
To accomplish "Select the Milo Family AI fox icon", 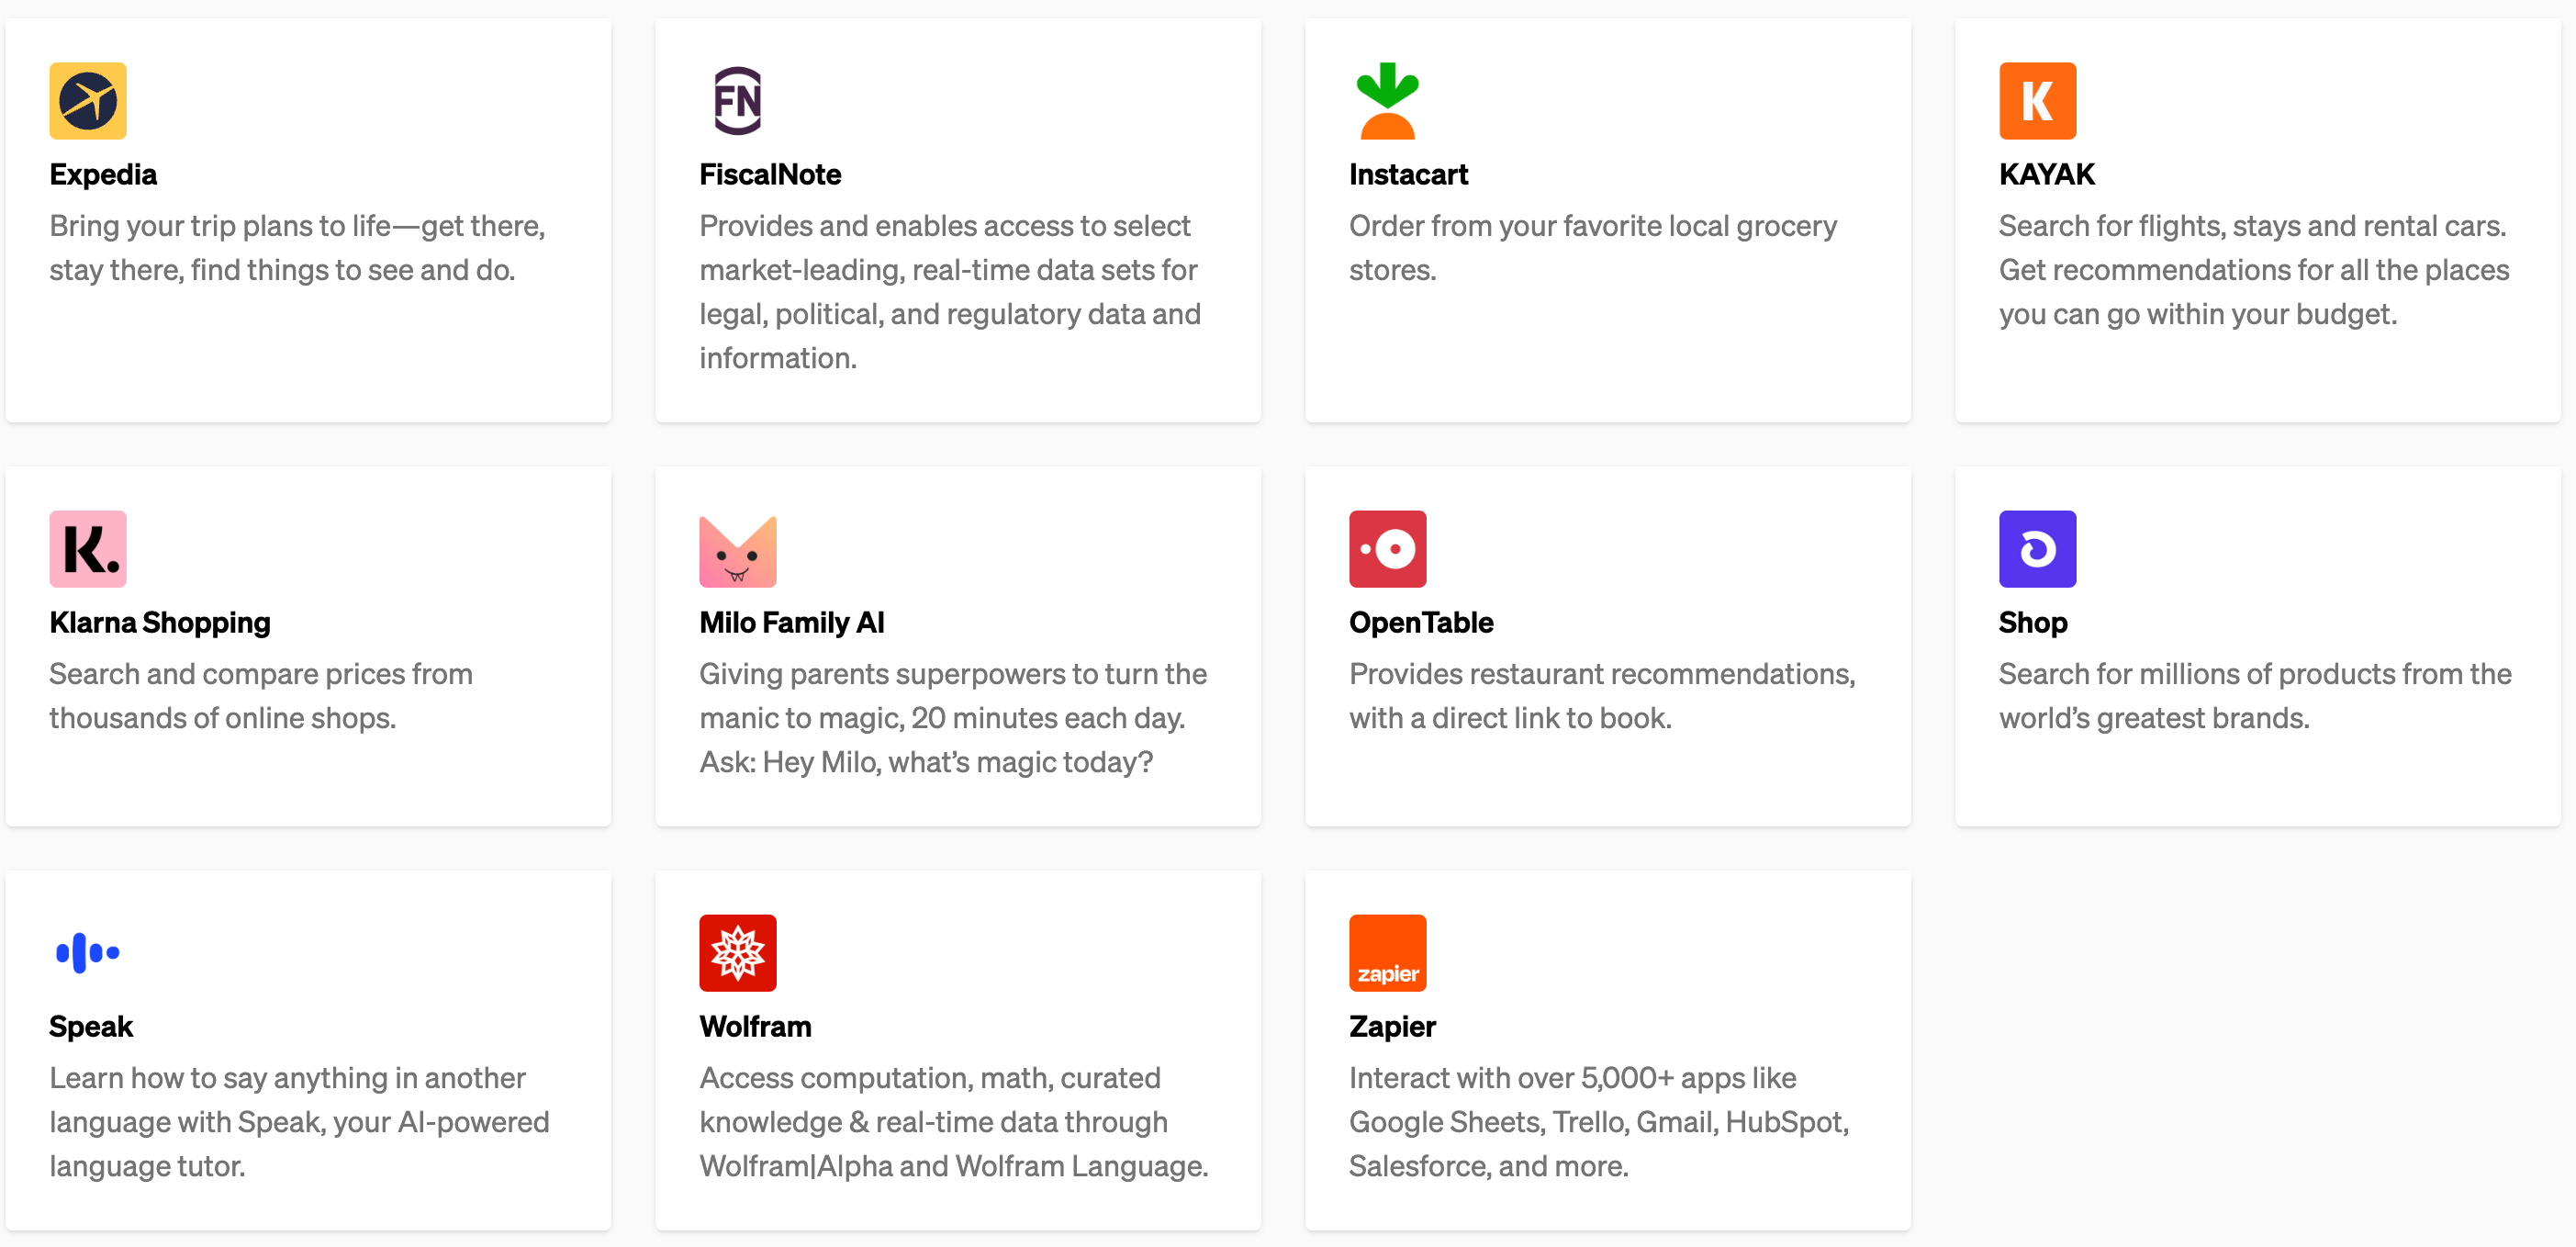I will [737, 548].
